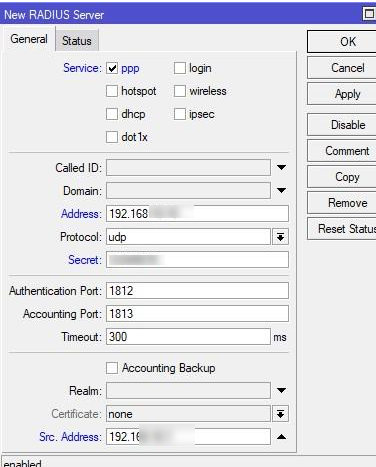Click the Certificate field showing none

pos(188,414)
